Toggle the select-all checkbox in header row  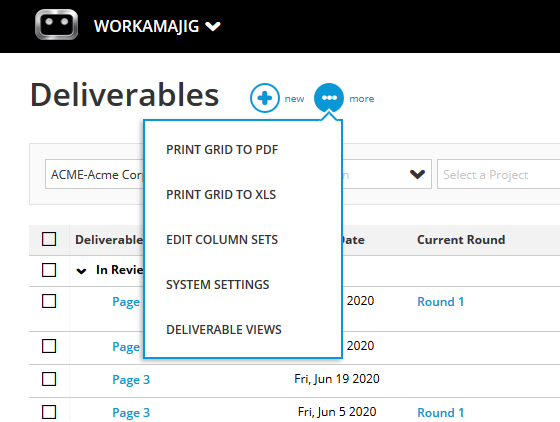49,239
